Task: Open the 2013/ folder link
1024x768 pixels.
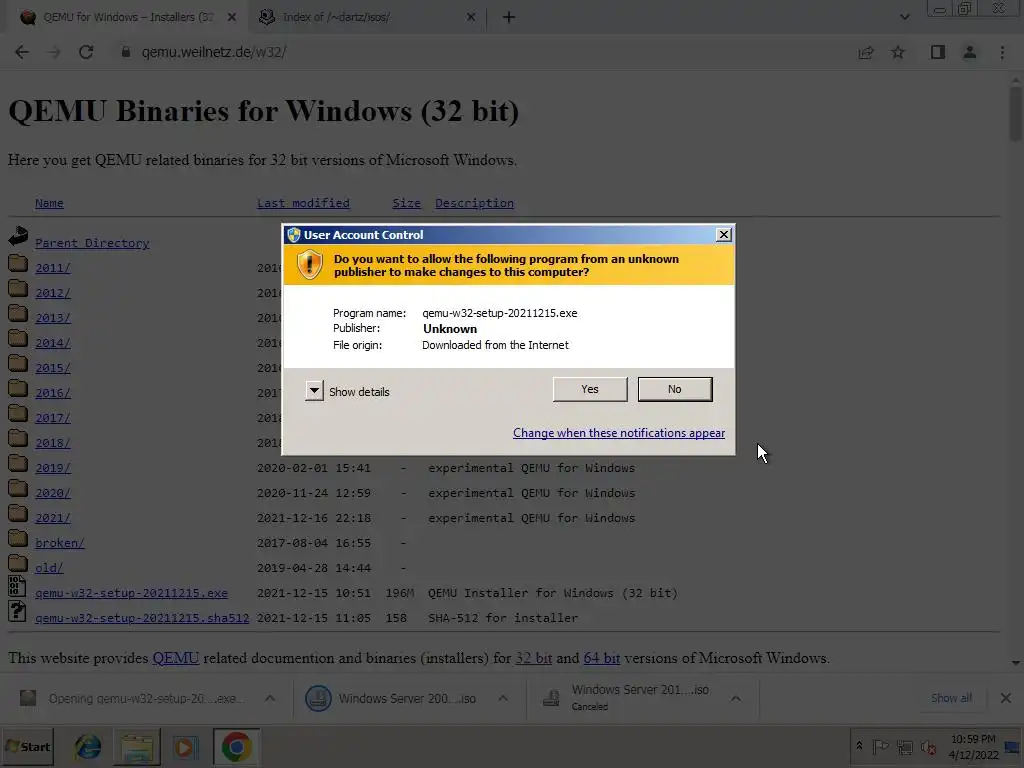Action: pyautogui.click(x=52, y=318)
